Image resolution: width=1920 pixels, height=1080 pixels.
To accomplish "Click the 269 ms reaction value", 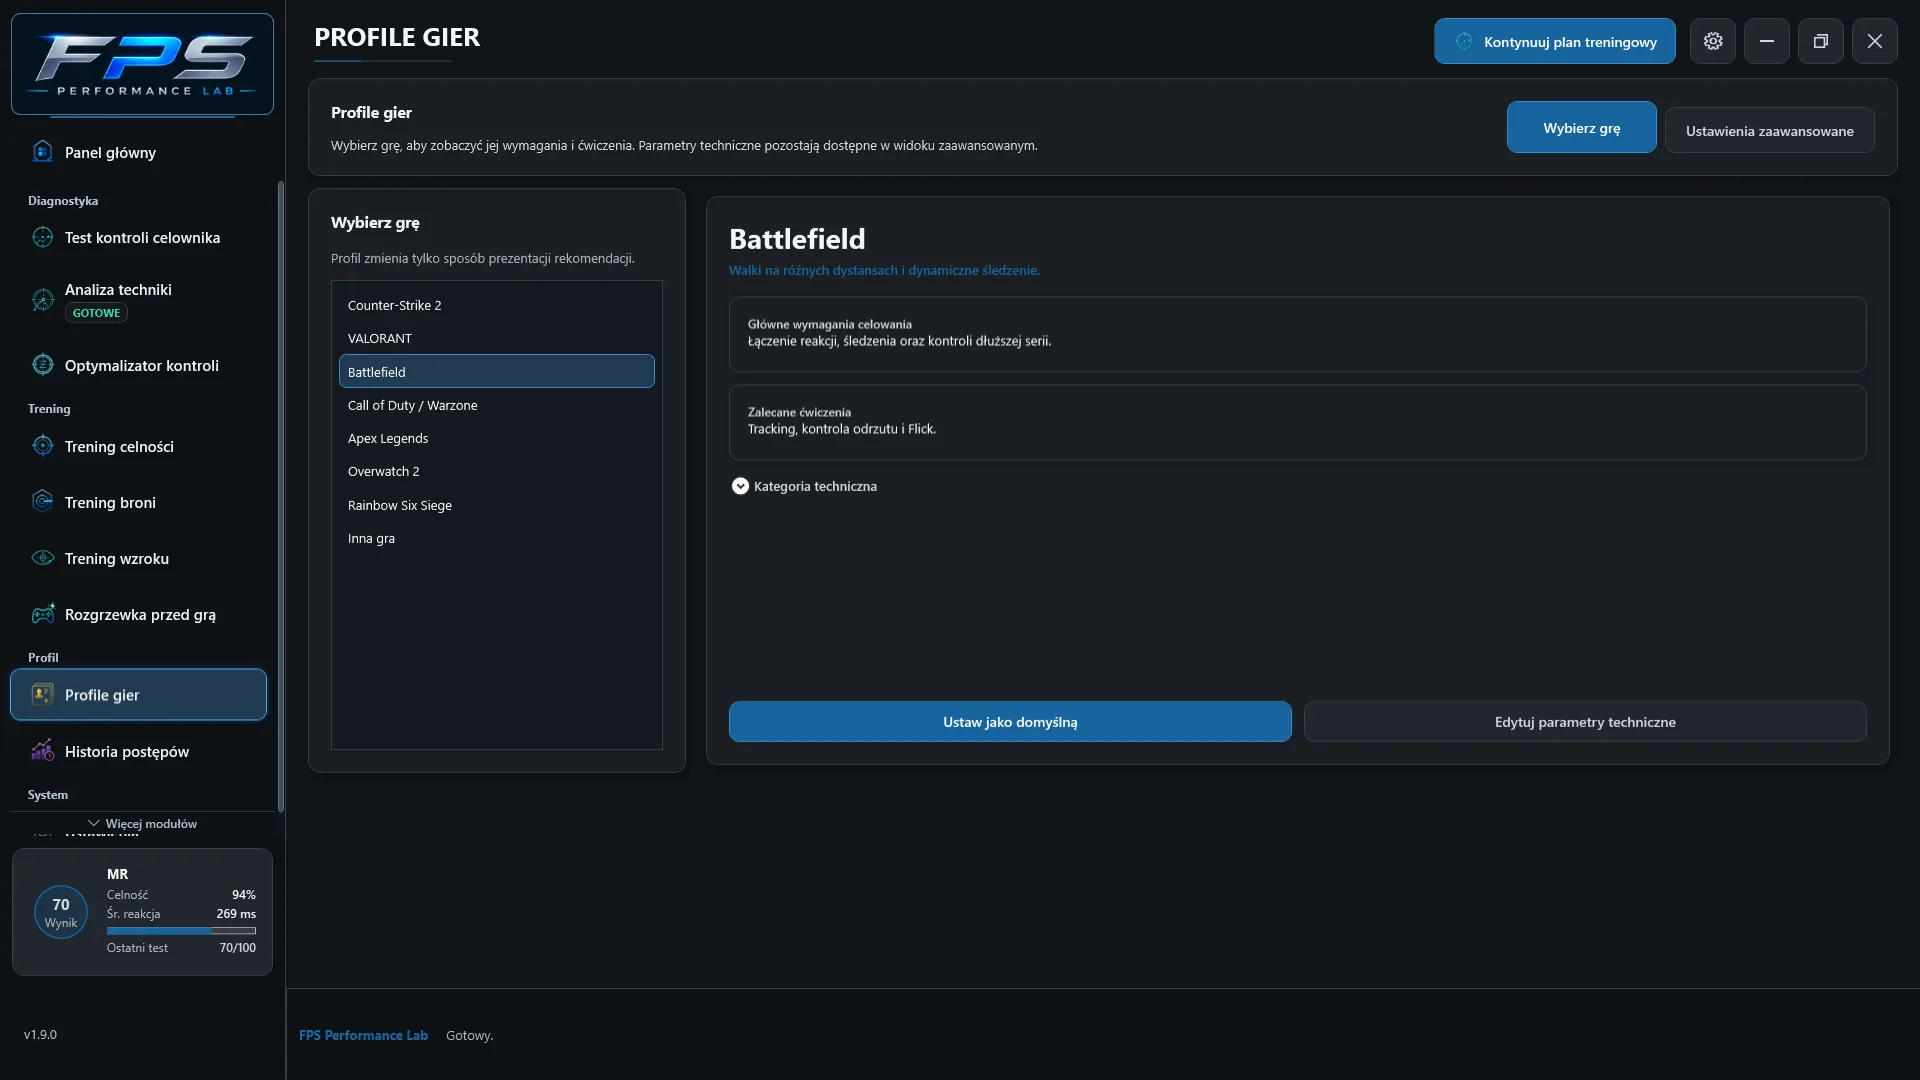I will [236, 913].
